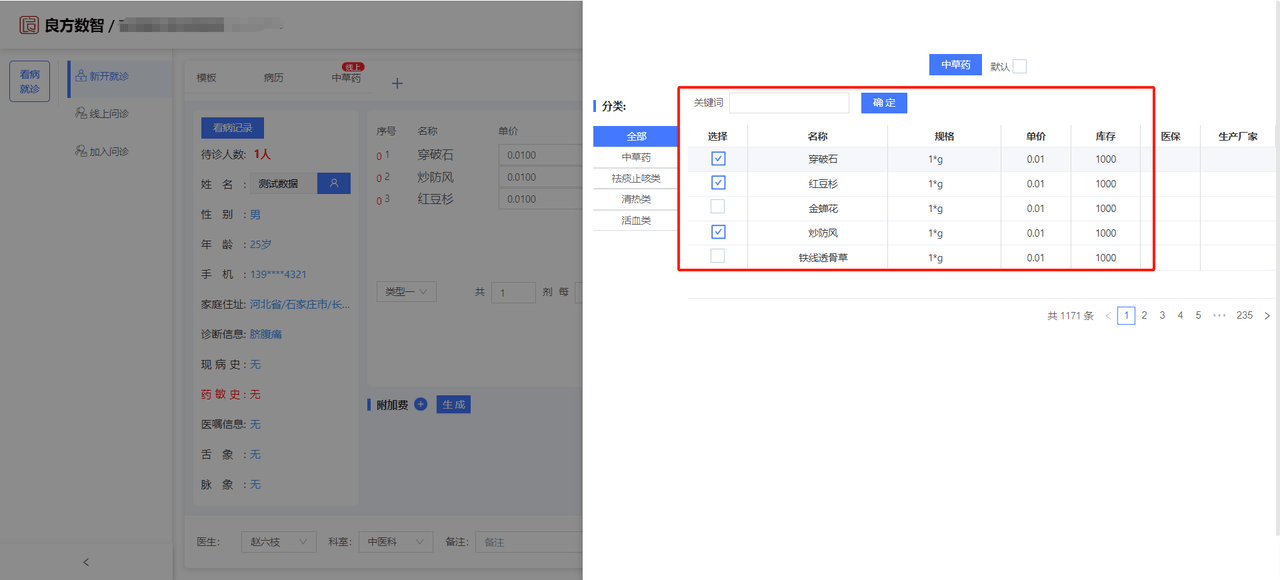The width and height of the screenshot is (1280, 580).
Task: Click the pagination ellipsis to jump pages
Action: (x=1219, y=316)
